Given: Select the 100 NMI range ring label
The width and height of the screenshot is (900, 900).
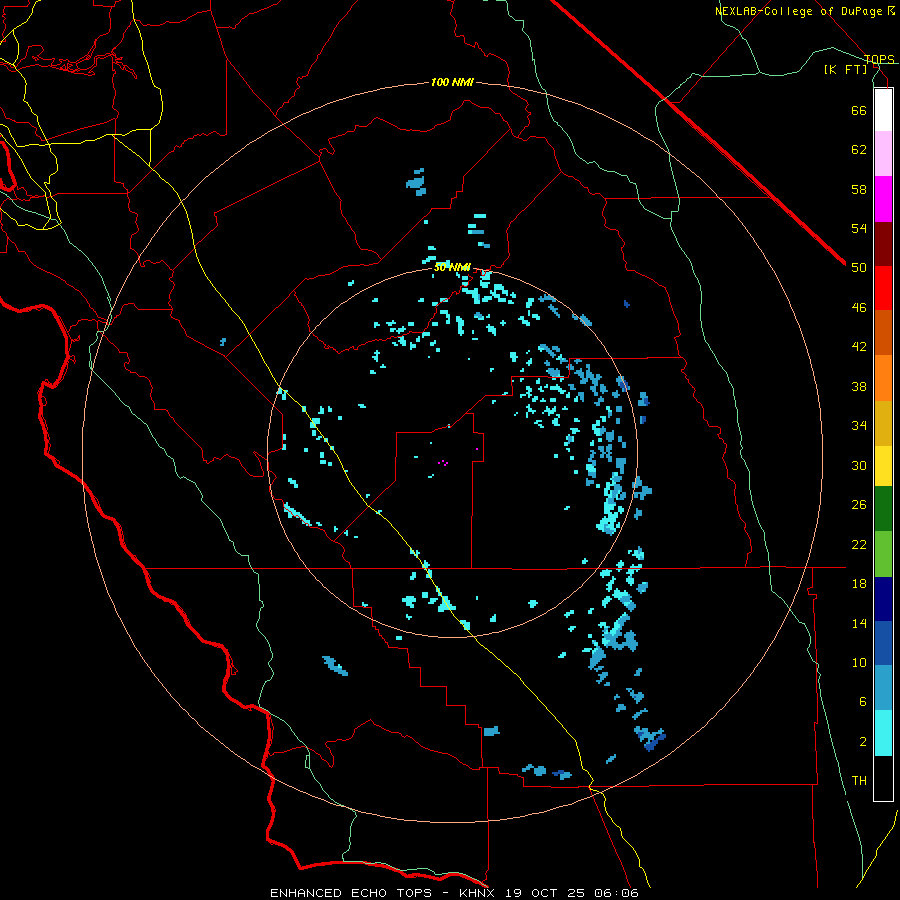Looking at the screenshot, I should click(x=452, y=83).
